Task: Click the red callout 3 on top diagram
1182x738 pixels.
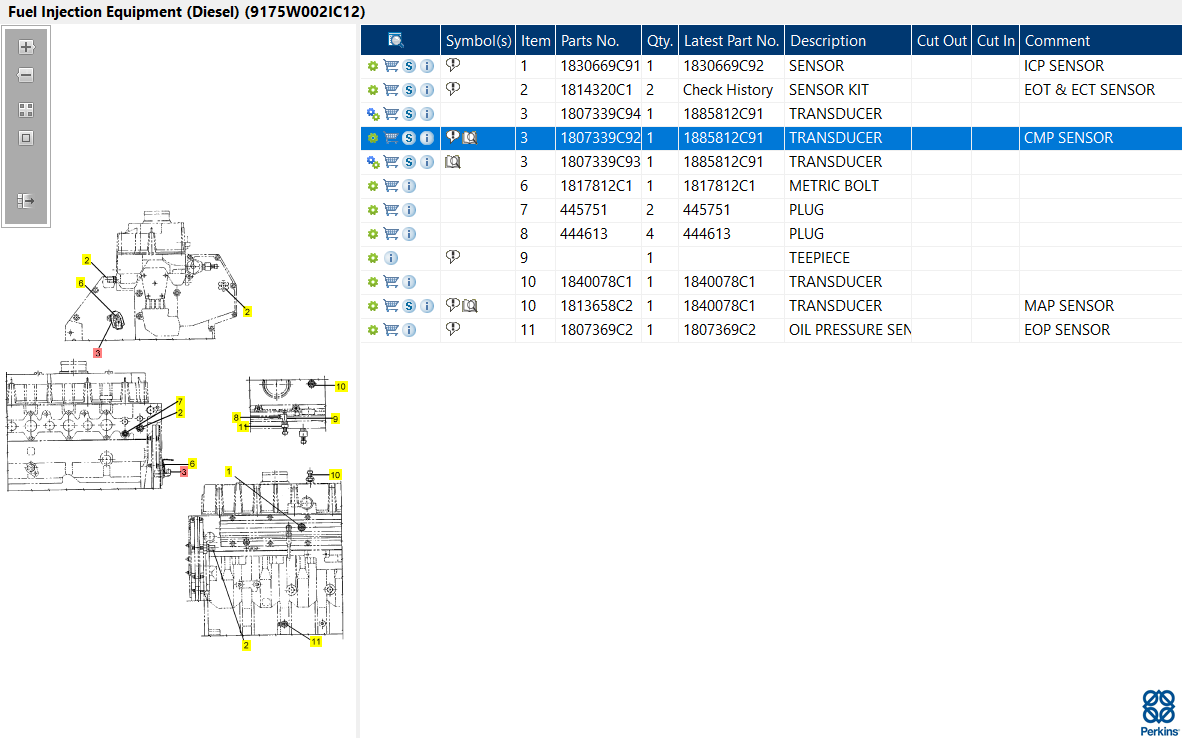Action: [x=97, y=353]
